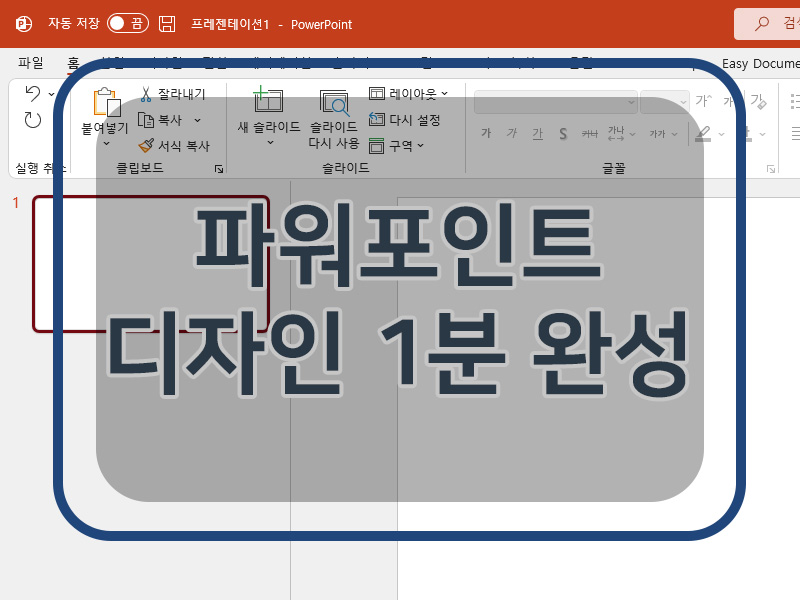Image resolution: width=800 pixels, height=600 pixels.
Task: Toggle the 자동 저장 autosave switch
Action: tap(128, 23)
